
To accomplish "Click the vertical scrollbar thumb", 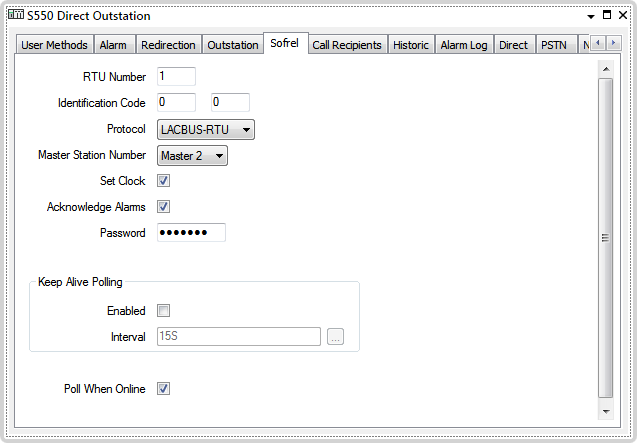I will pyautogui.click(x=604, y=238).
